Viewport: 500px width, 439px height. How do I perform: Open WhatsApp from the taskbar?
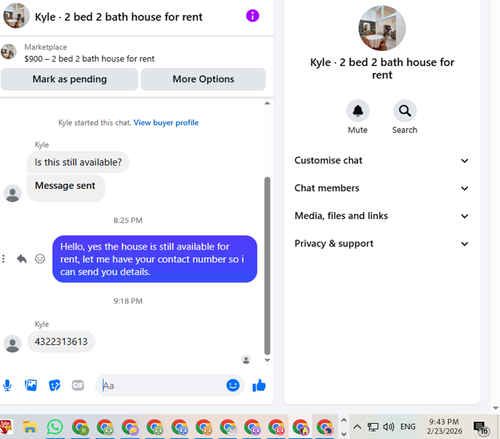point(55,427)
